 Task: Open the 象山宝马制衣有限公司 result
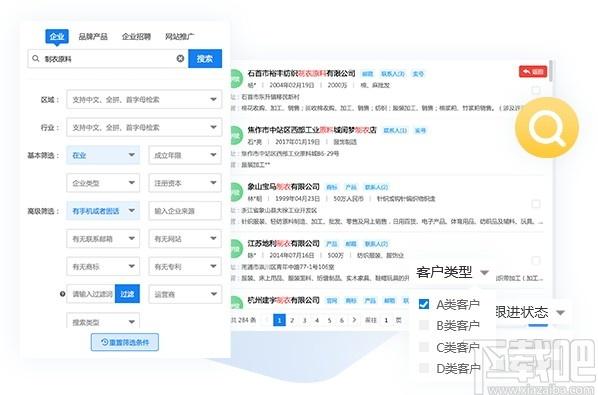click(x=283, y=187)
